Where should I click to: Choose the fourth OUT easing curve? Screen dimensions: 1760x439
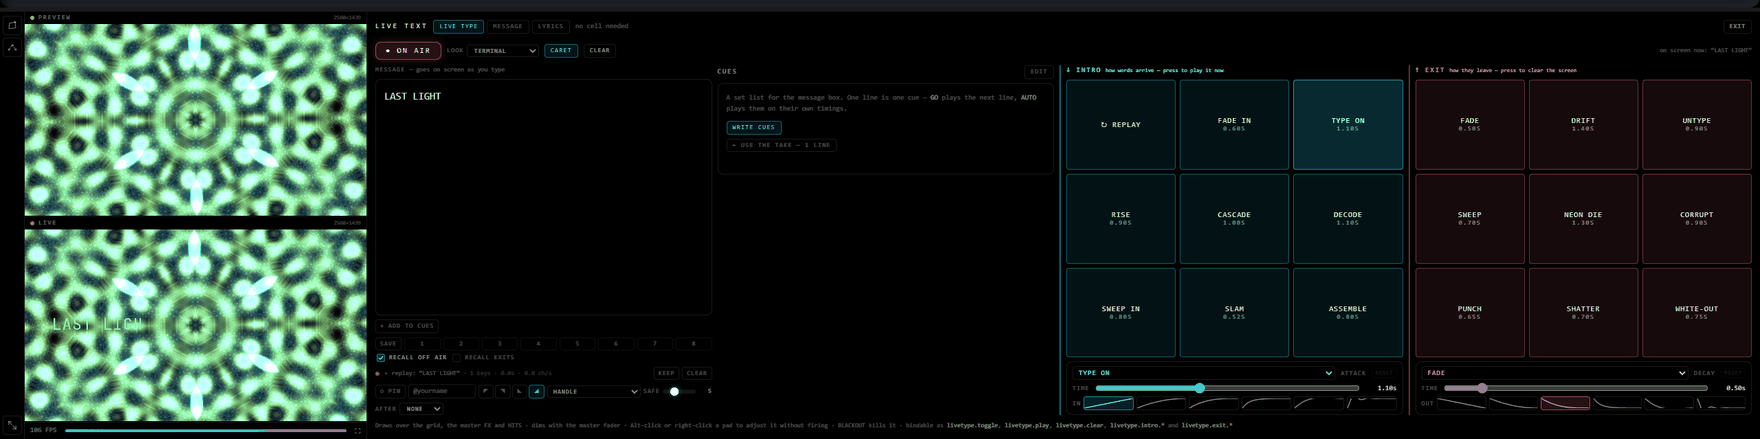[1617, 403]
